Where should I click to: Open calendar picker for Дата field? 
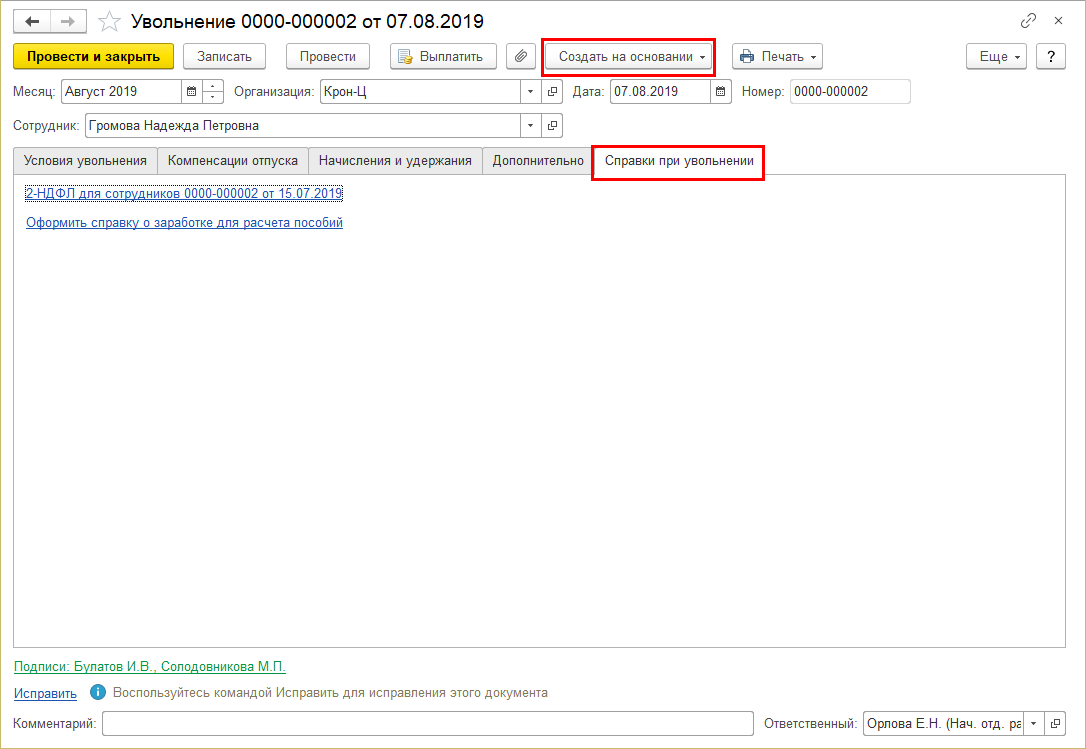click(x=720, y=91)
